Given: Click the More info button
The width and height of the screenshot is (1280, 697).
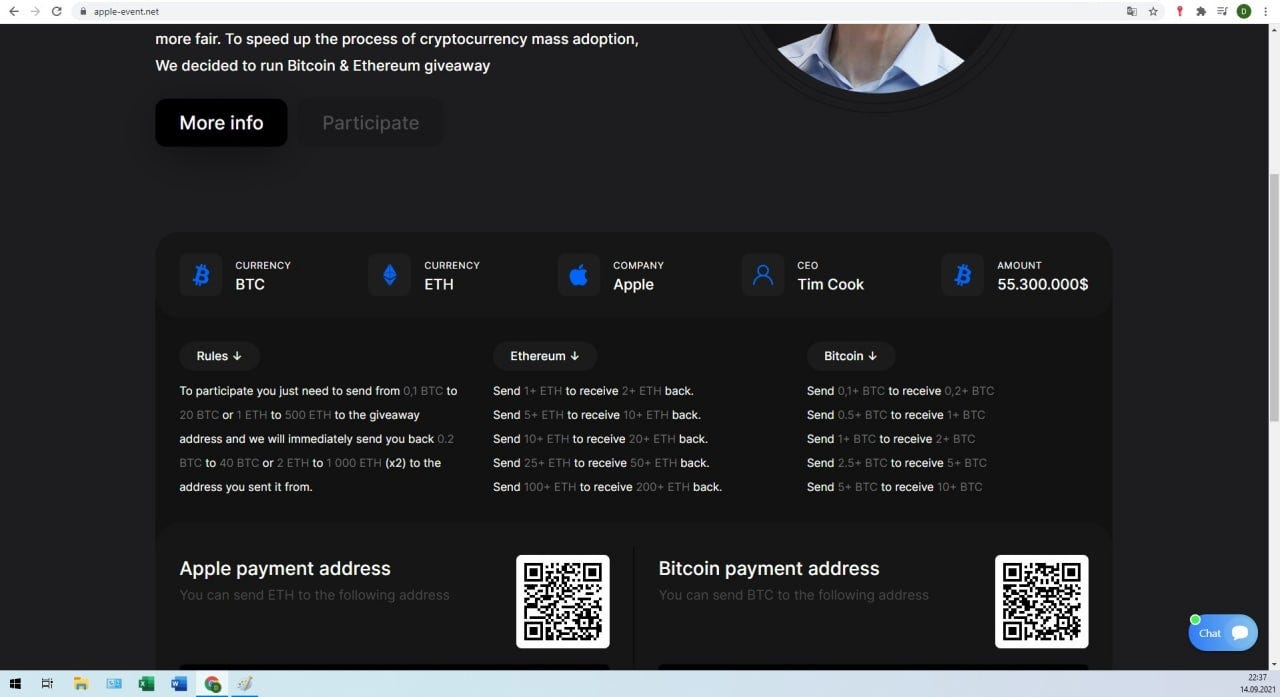Looking at the screenshot, I should pyautogui.click(x=221, y=123).
